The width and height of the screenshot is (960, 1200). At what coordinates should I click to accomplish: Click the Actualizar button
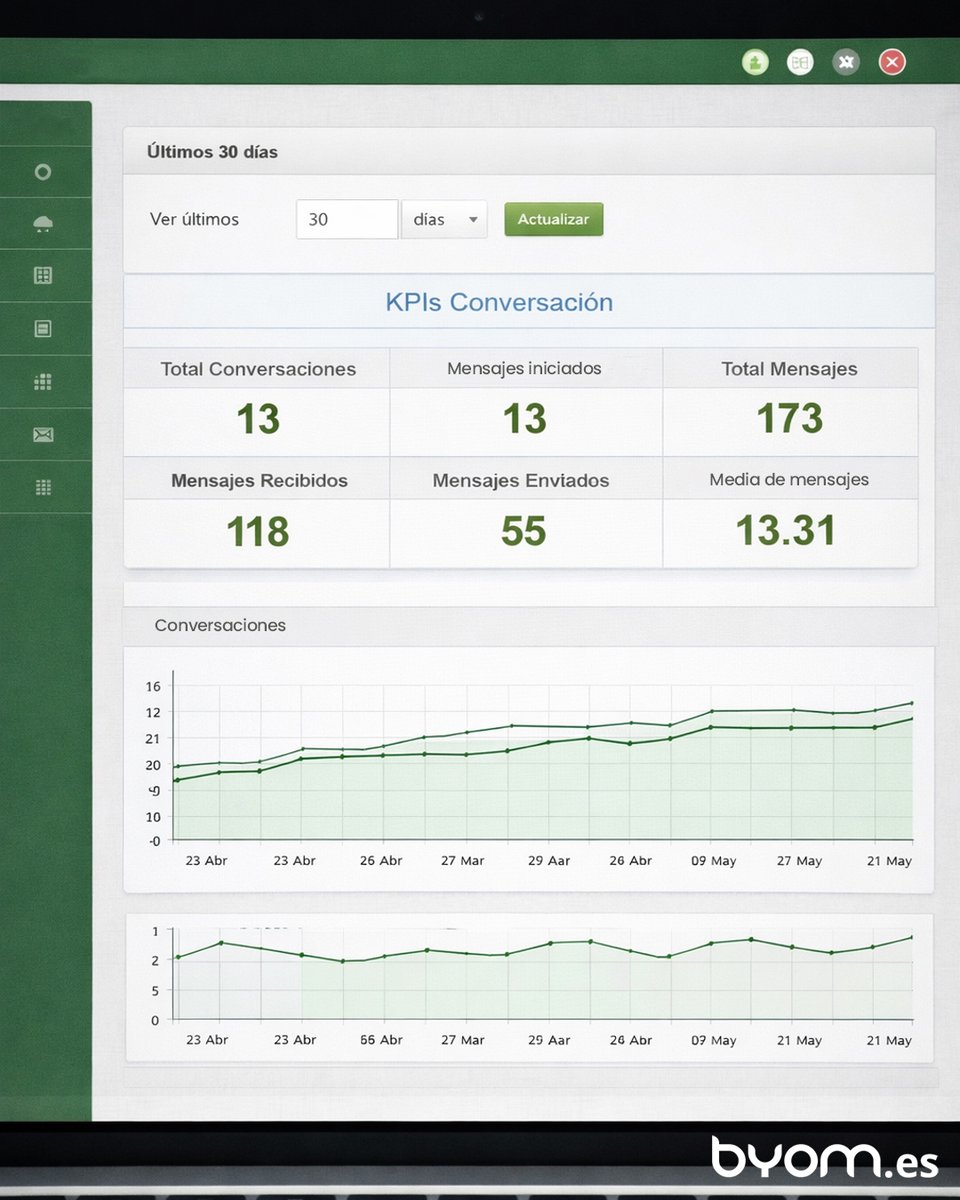[x=554, y=219]
